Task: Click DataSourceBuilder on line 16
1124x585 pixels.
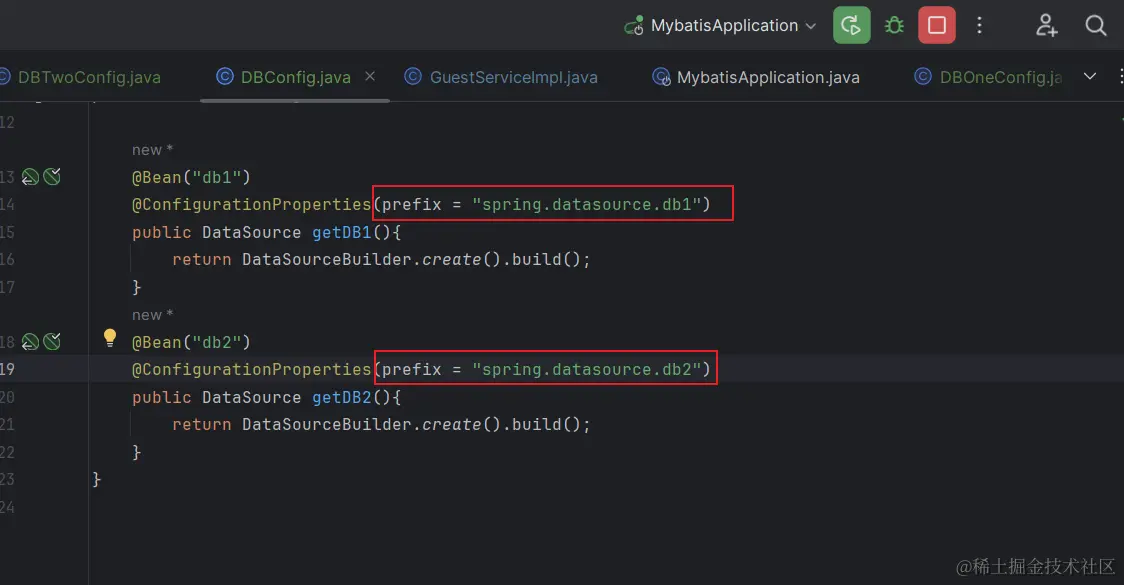Action: 327,260
